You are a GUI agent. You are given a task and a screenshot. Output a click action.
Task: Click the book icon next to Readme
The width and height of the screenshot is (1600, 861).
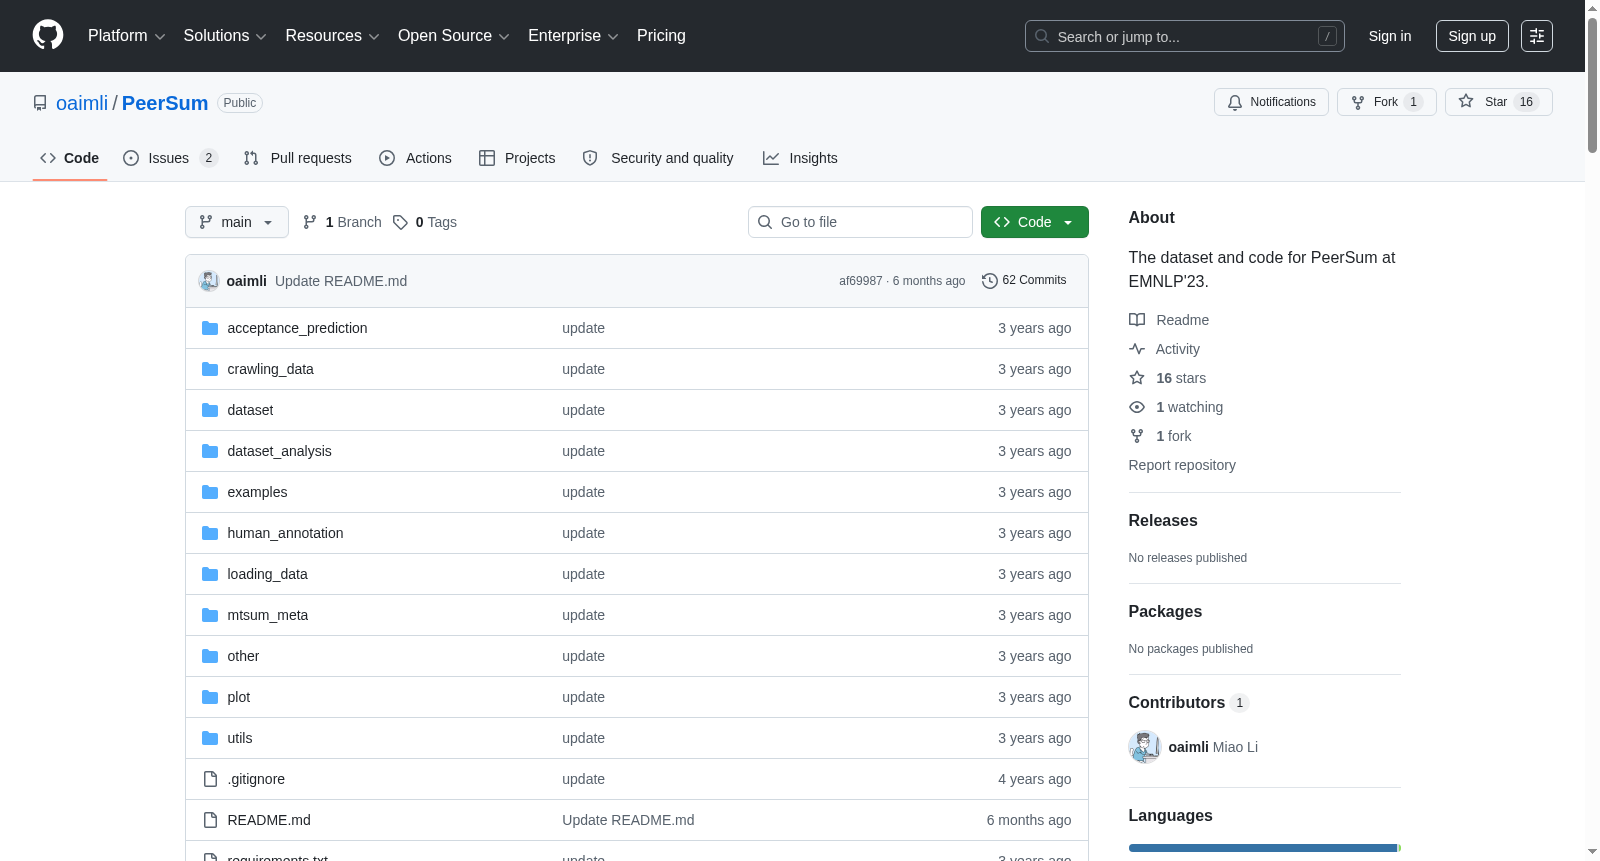pos(1137,320)
